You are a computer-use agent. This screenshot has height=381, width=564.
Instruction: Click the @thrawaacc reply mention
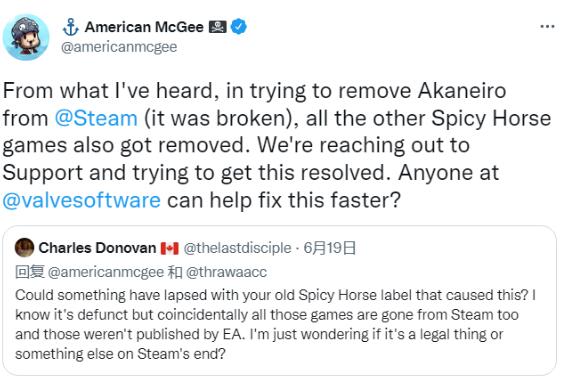click(226, 272)
